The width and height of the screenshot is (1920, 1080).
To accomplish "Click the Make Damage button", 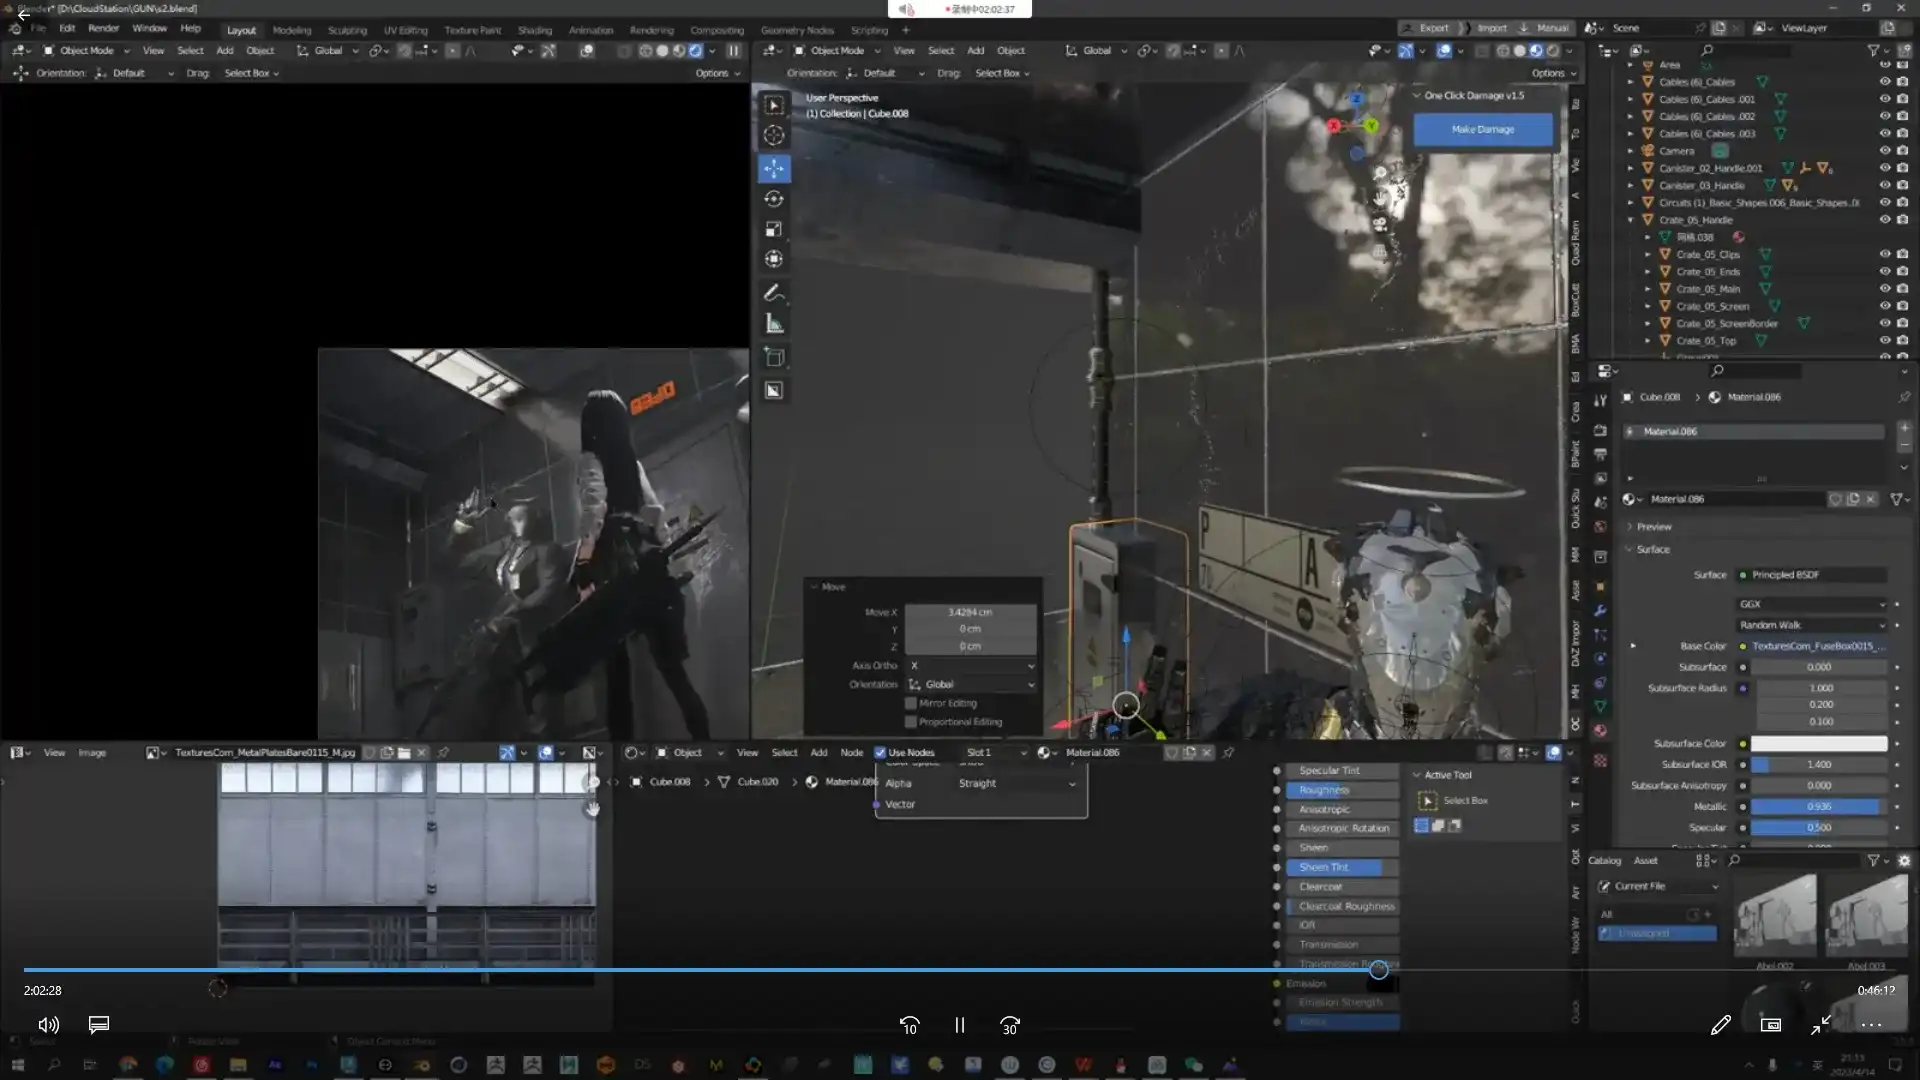I will coord(1482,129).
